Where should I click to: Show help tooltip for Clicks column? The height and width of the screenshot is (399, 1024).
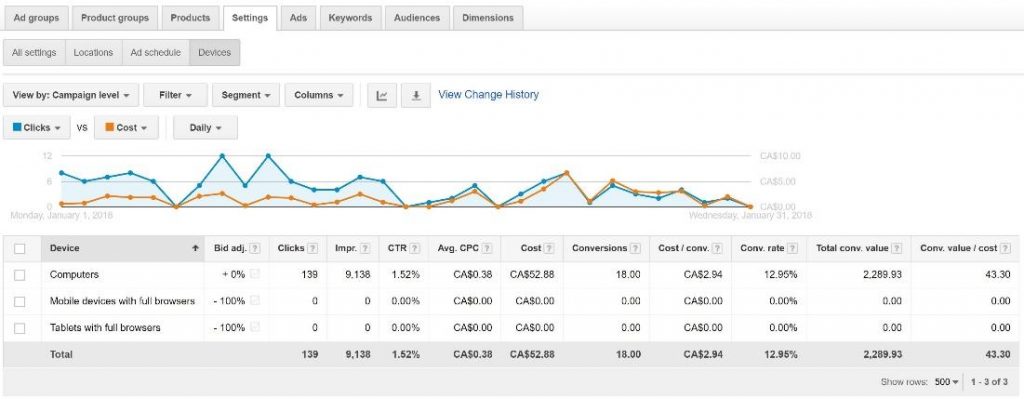313,248
